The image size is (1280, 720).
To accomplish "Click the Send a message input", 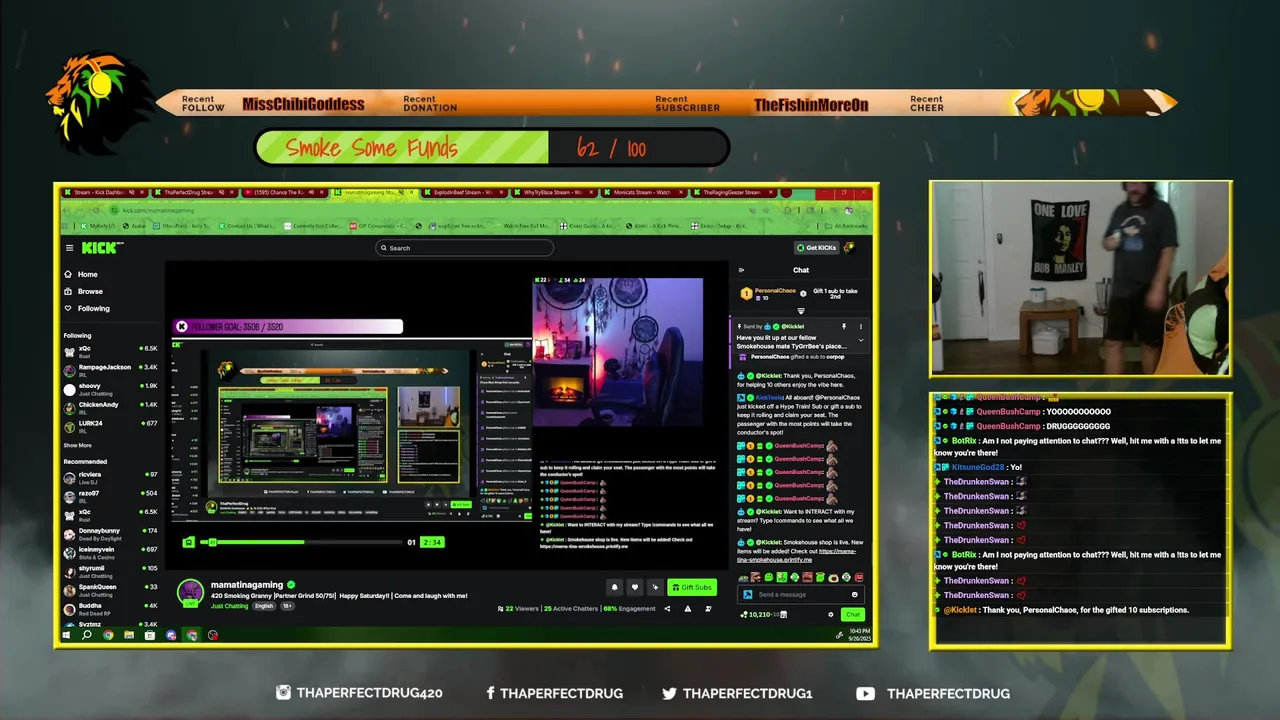I will click(800, 594).
